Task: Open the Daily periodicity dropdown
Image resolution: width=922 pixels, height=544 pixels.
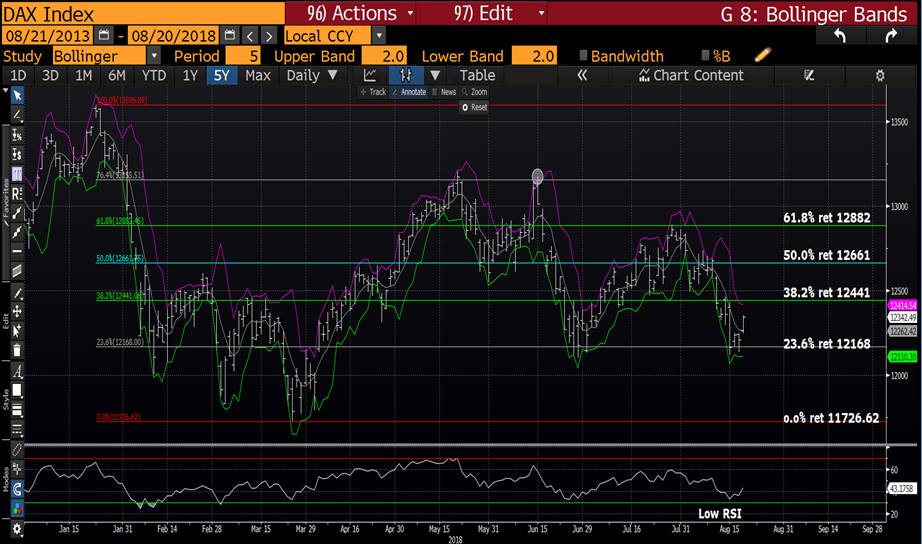Action: (x=311, y=75)
